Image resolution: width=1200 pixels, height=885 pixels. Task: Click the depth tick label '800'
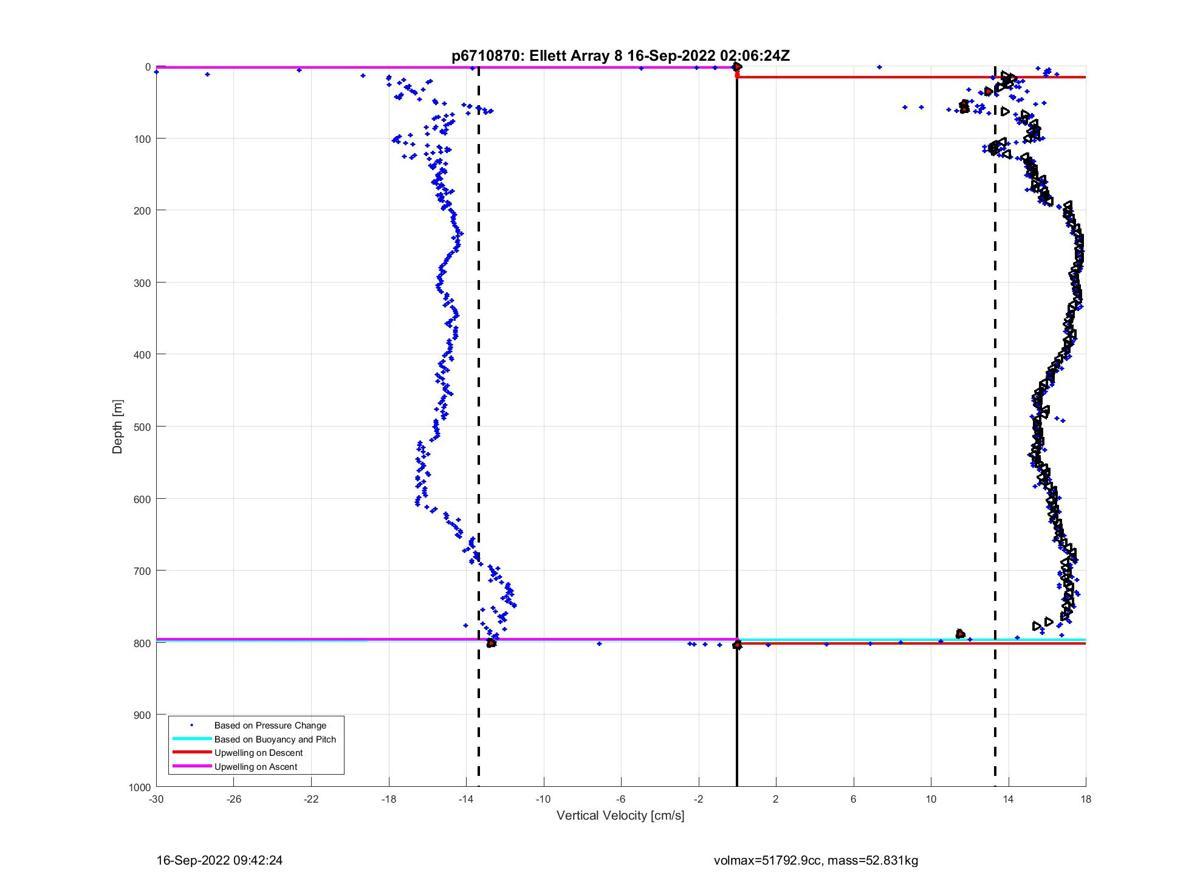point(142,643)
